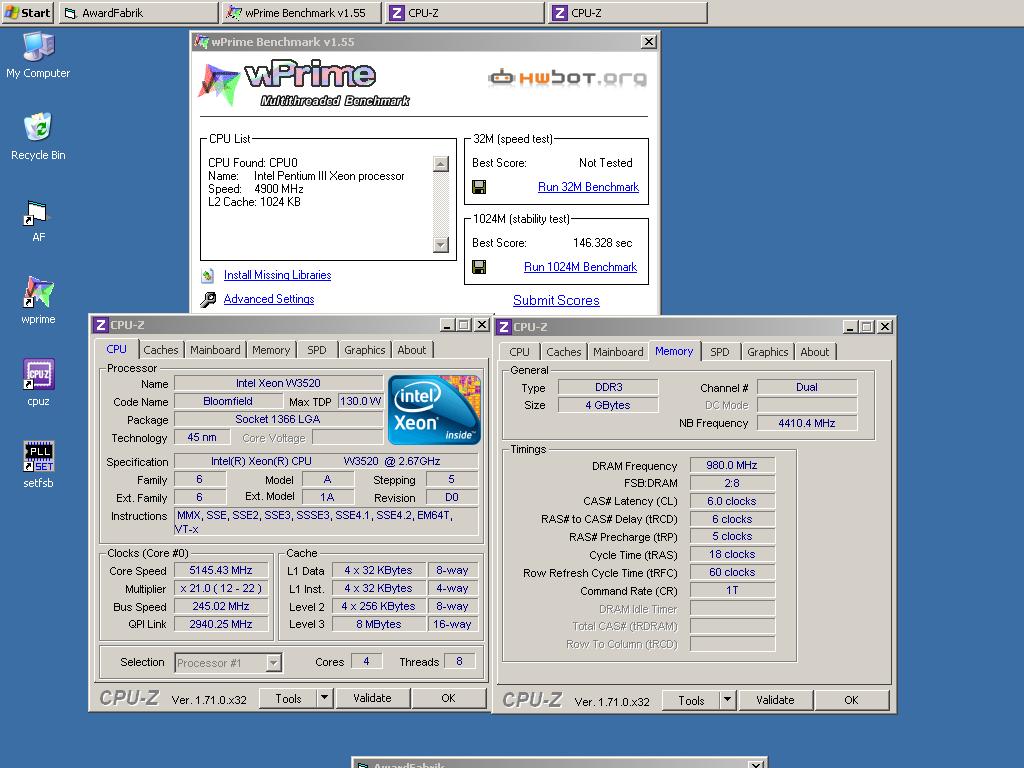Click the floppy save icon for 32M test
This screenshot has width=1024, height=768.
(479, 187)
